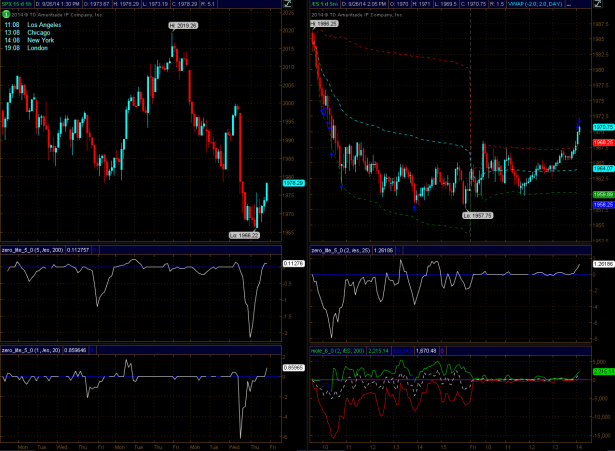The image size is (615, 451).
Task: Click the cyan 1978.29 last price tag on SPX axis
Action: (x=294, y=183)
